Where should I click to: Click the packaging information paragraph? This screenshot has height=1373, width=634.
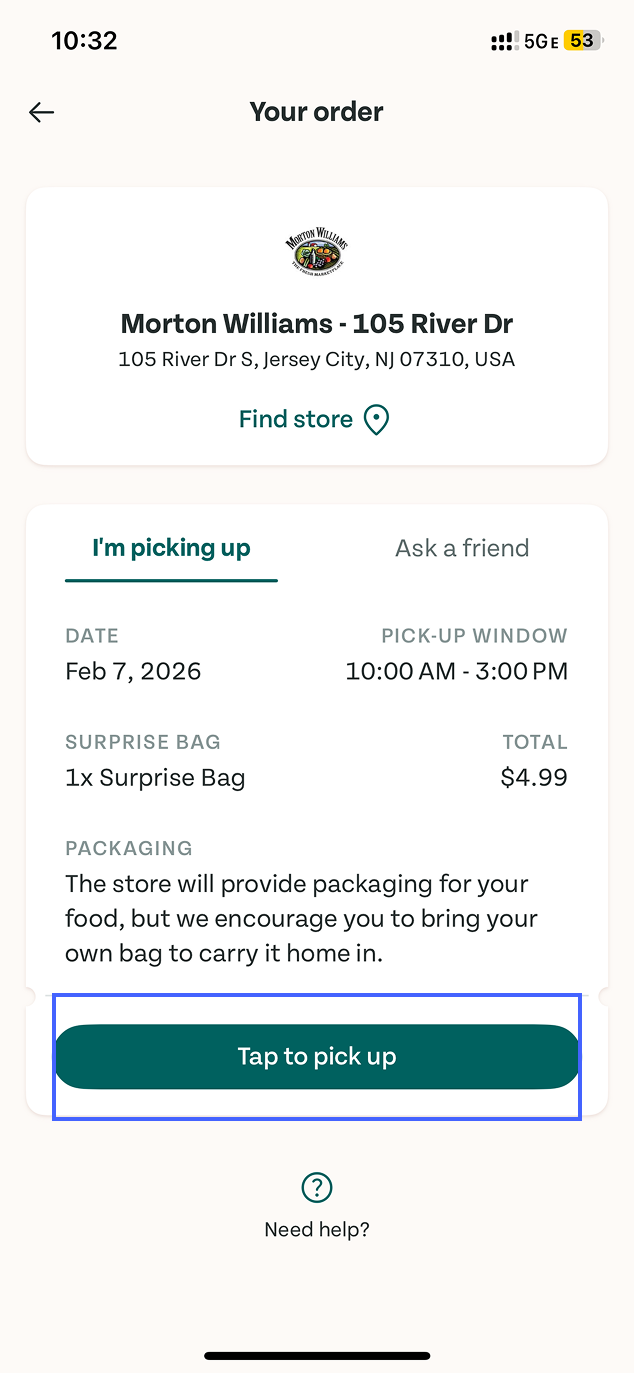pos(301,918)
